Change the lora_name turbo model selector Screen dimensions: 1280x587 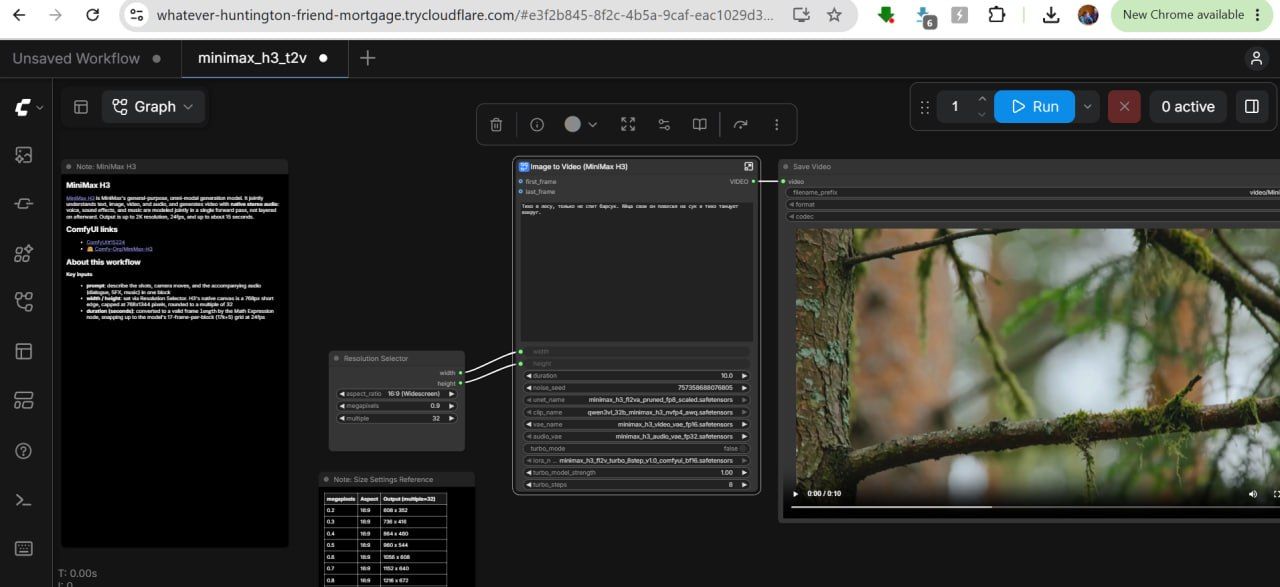click(x=636, y=460)
